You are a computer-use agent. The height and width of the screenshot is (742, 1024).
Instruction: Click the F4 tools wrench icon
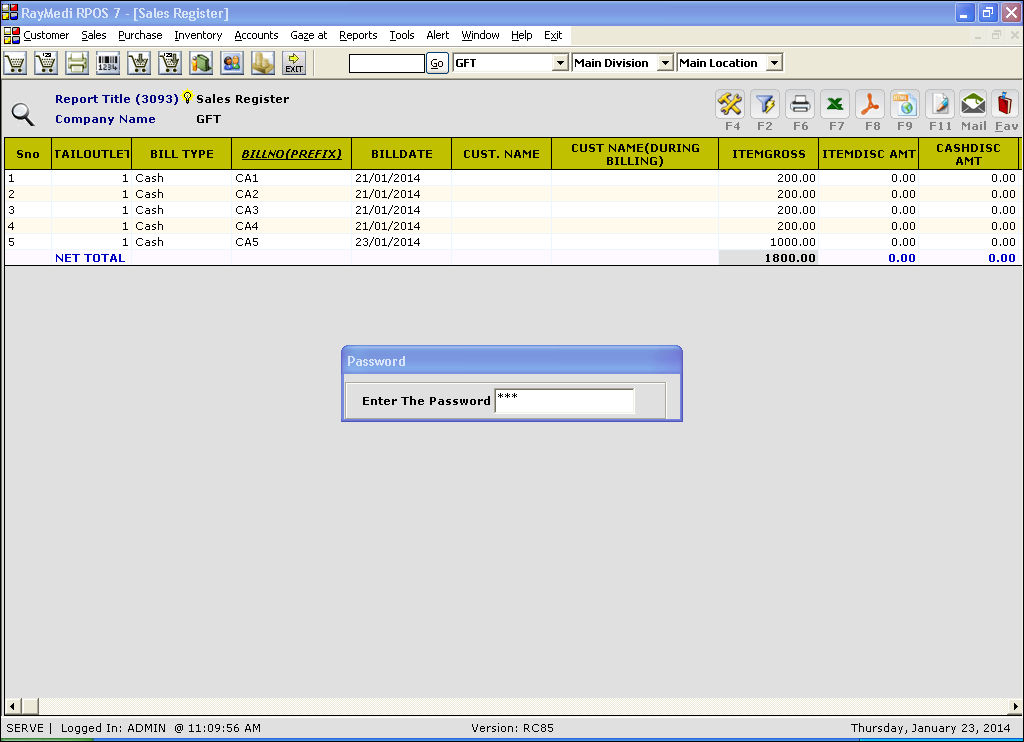point(730,104)
